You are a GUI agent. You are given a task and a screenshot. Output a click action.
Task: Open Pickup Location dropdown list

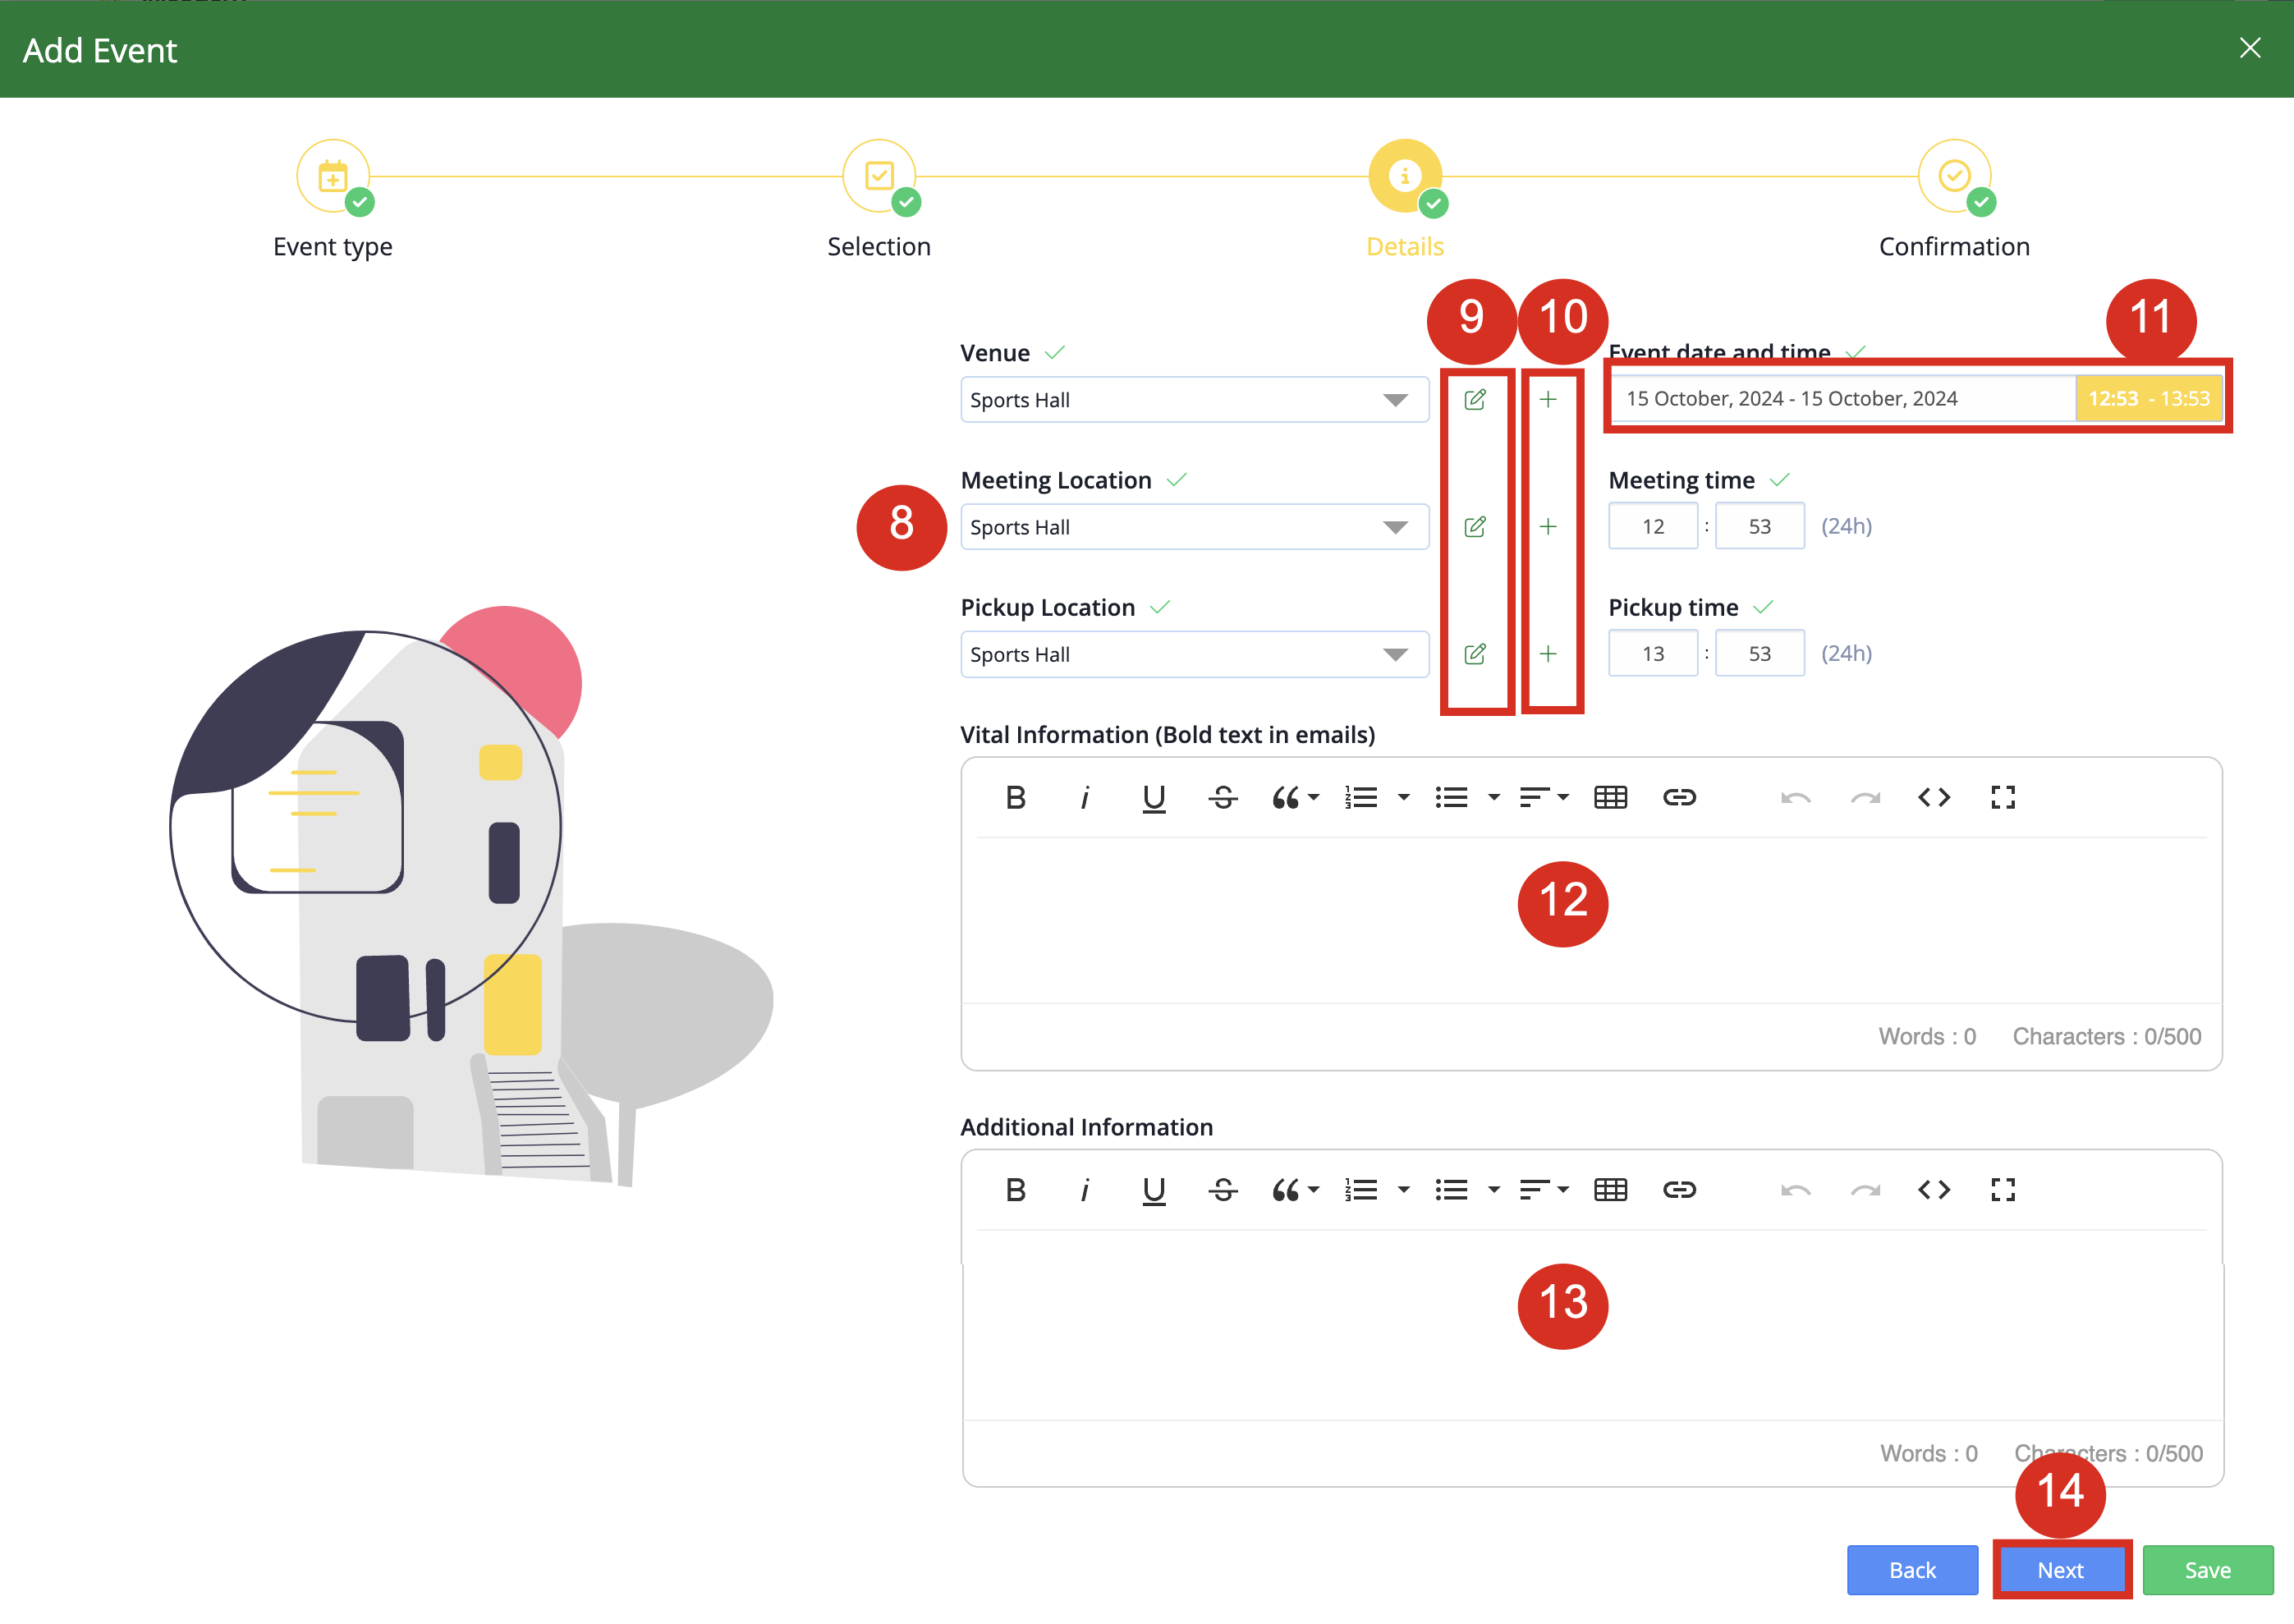click(x=1194, y=654)
